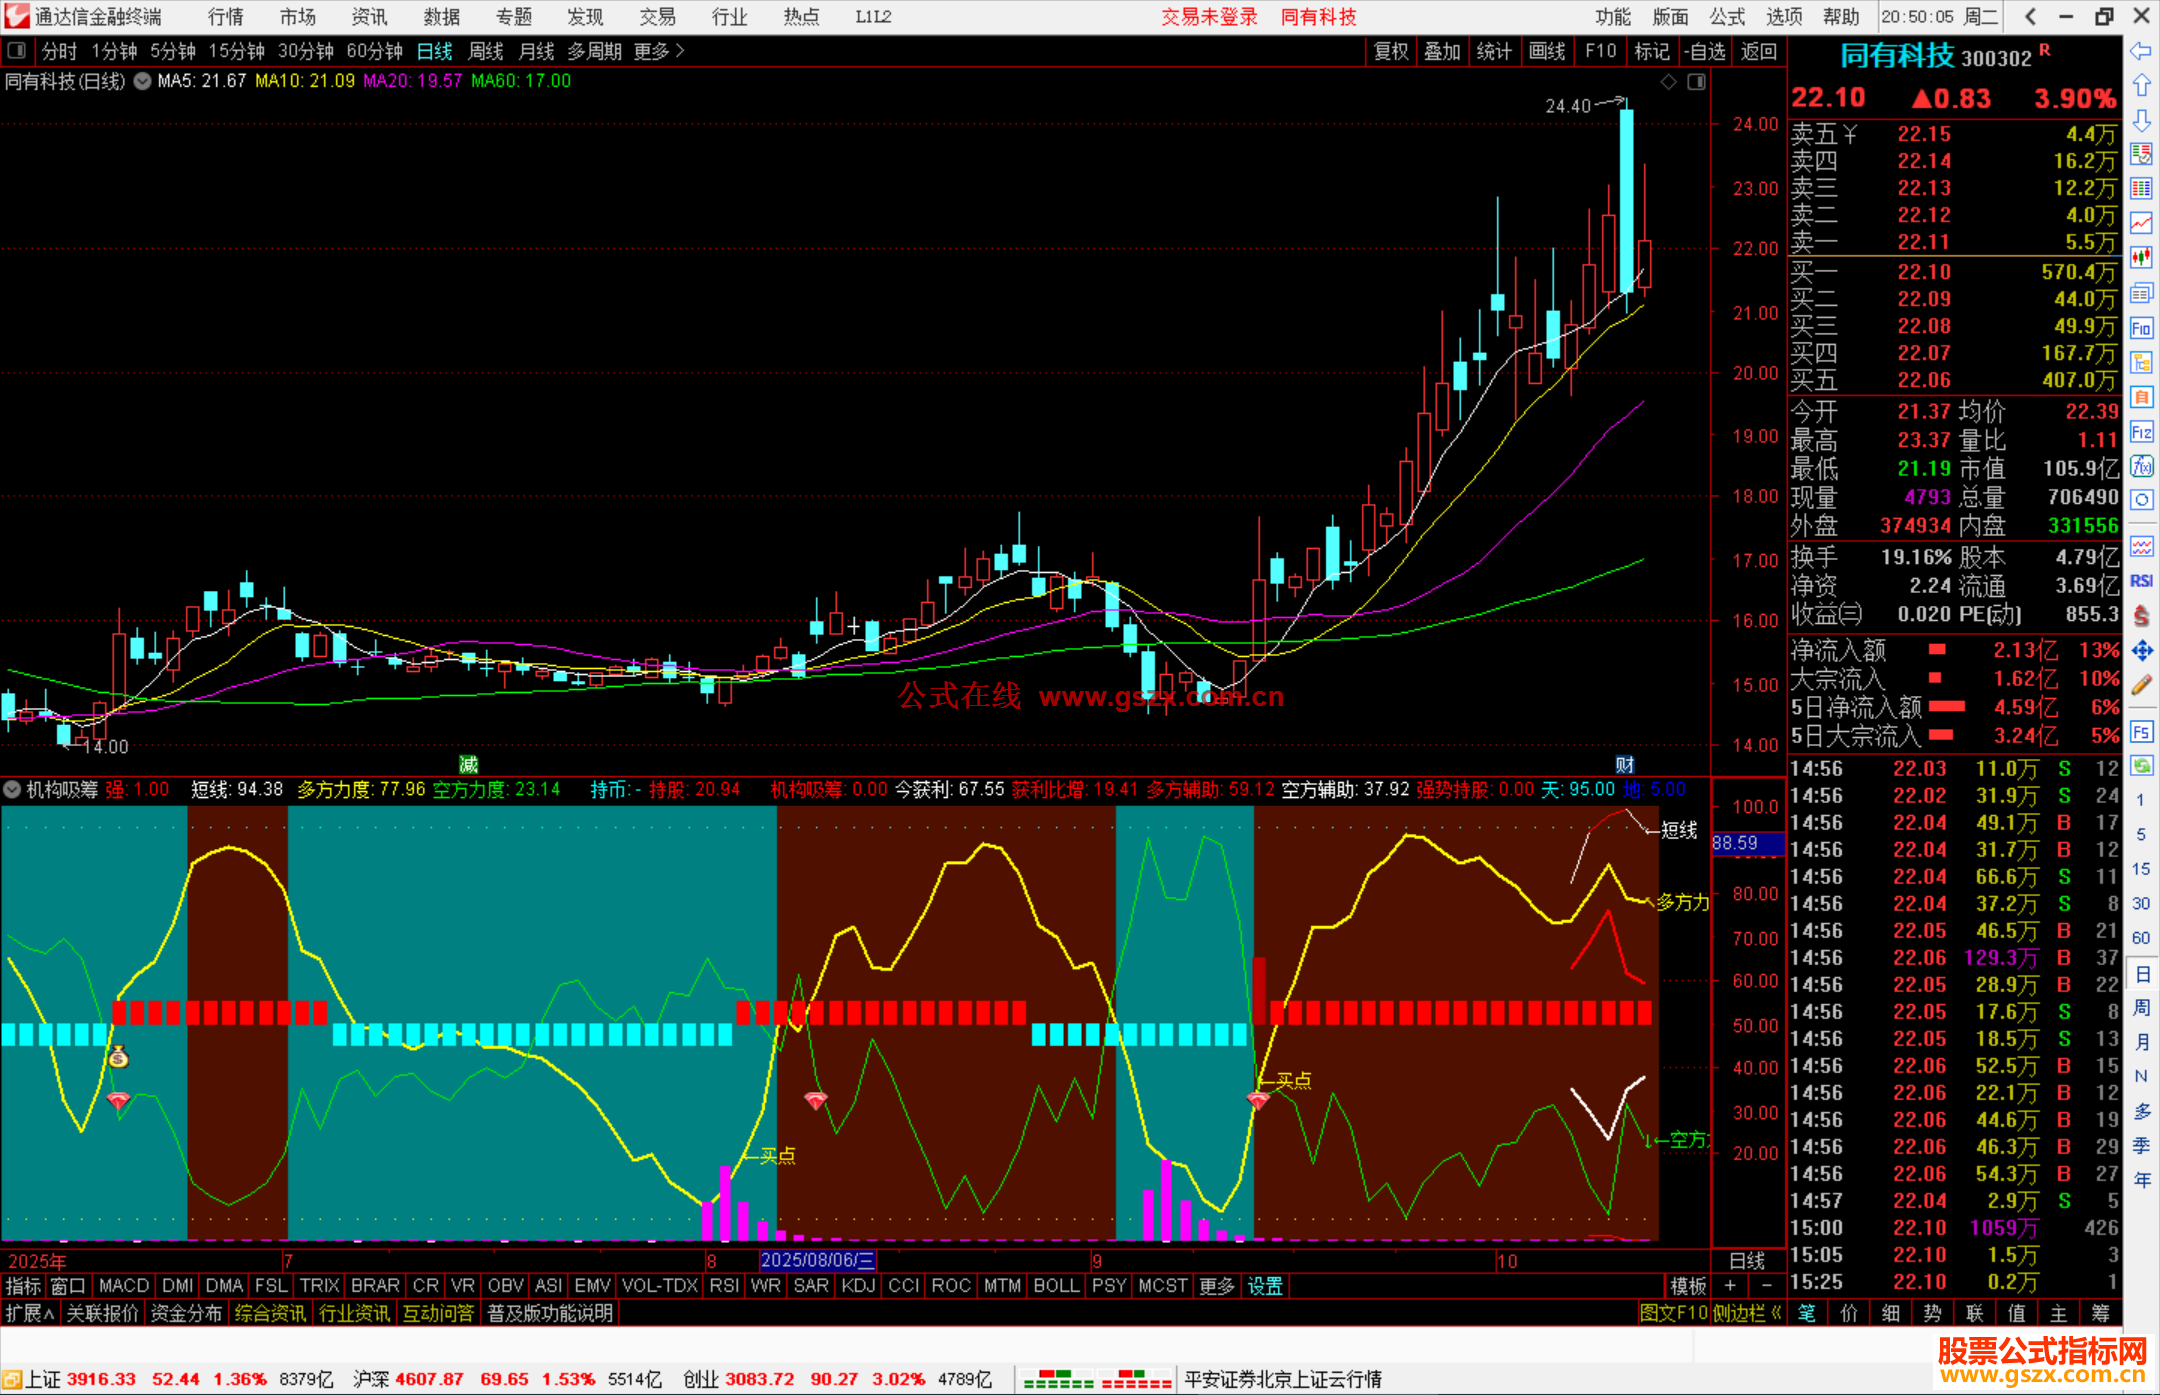This screenshot has width=2160, height=1395.
Task: Toggle the 同有科技(日线) indicator round button
Action: [x=143, y=82]
